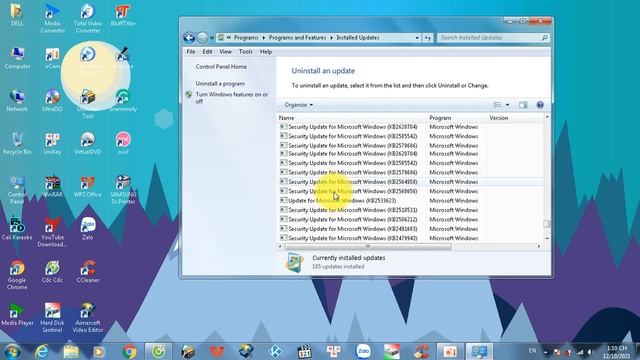Select the Computer desktop icon
This screenshot has width=640, height=360.
(x=17, y=58)
